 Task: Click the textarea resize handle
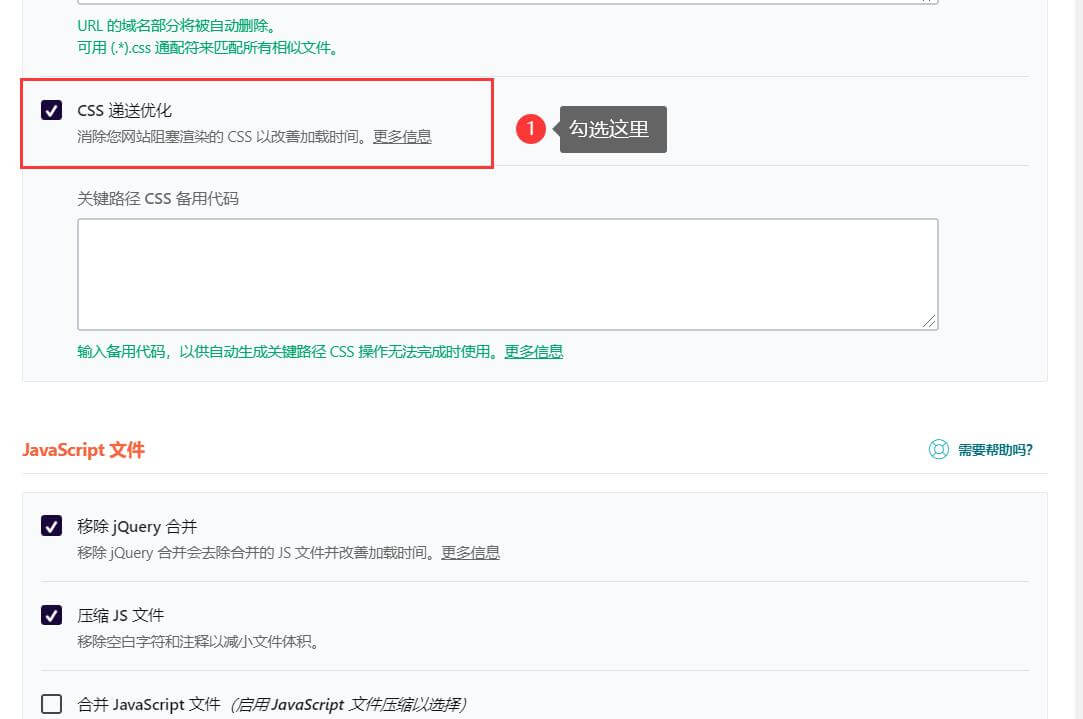[x=929, y=321]
